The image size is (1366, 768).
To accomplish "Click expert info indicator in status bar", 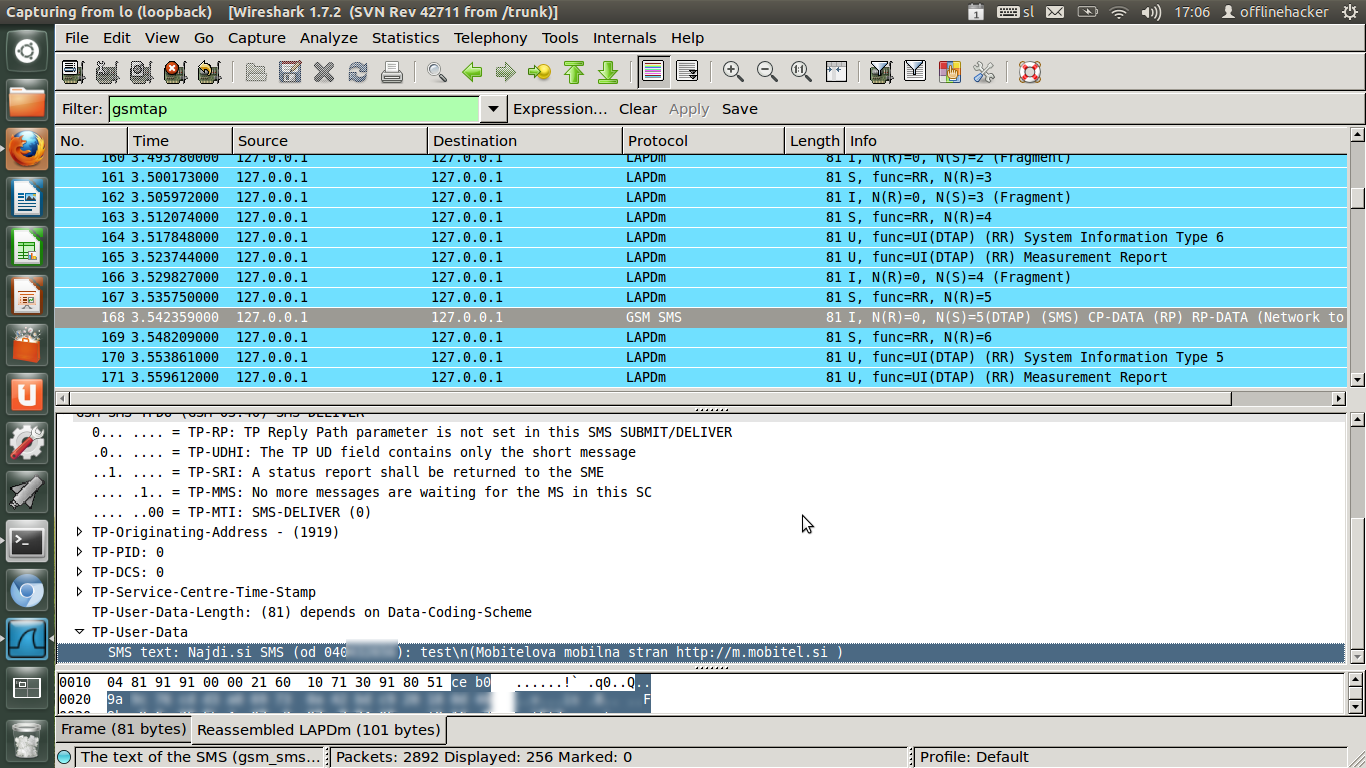I will click(65, 757).
